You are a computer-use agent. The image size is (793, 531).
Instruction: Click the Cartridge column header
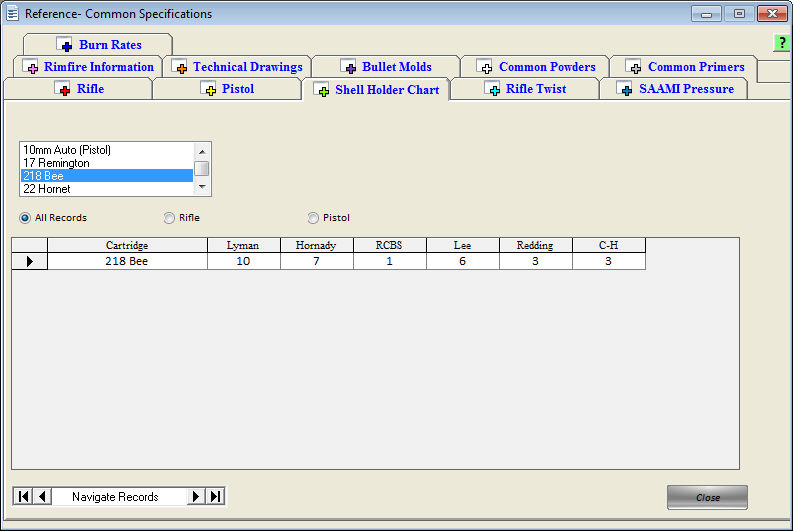coord(127,245)
